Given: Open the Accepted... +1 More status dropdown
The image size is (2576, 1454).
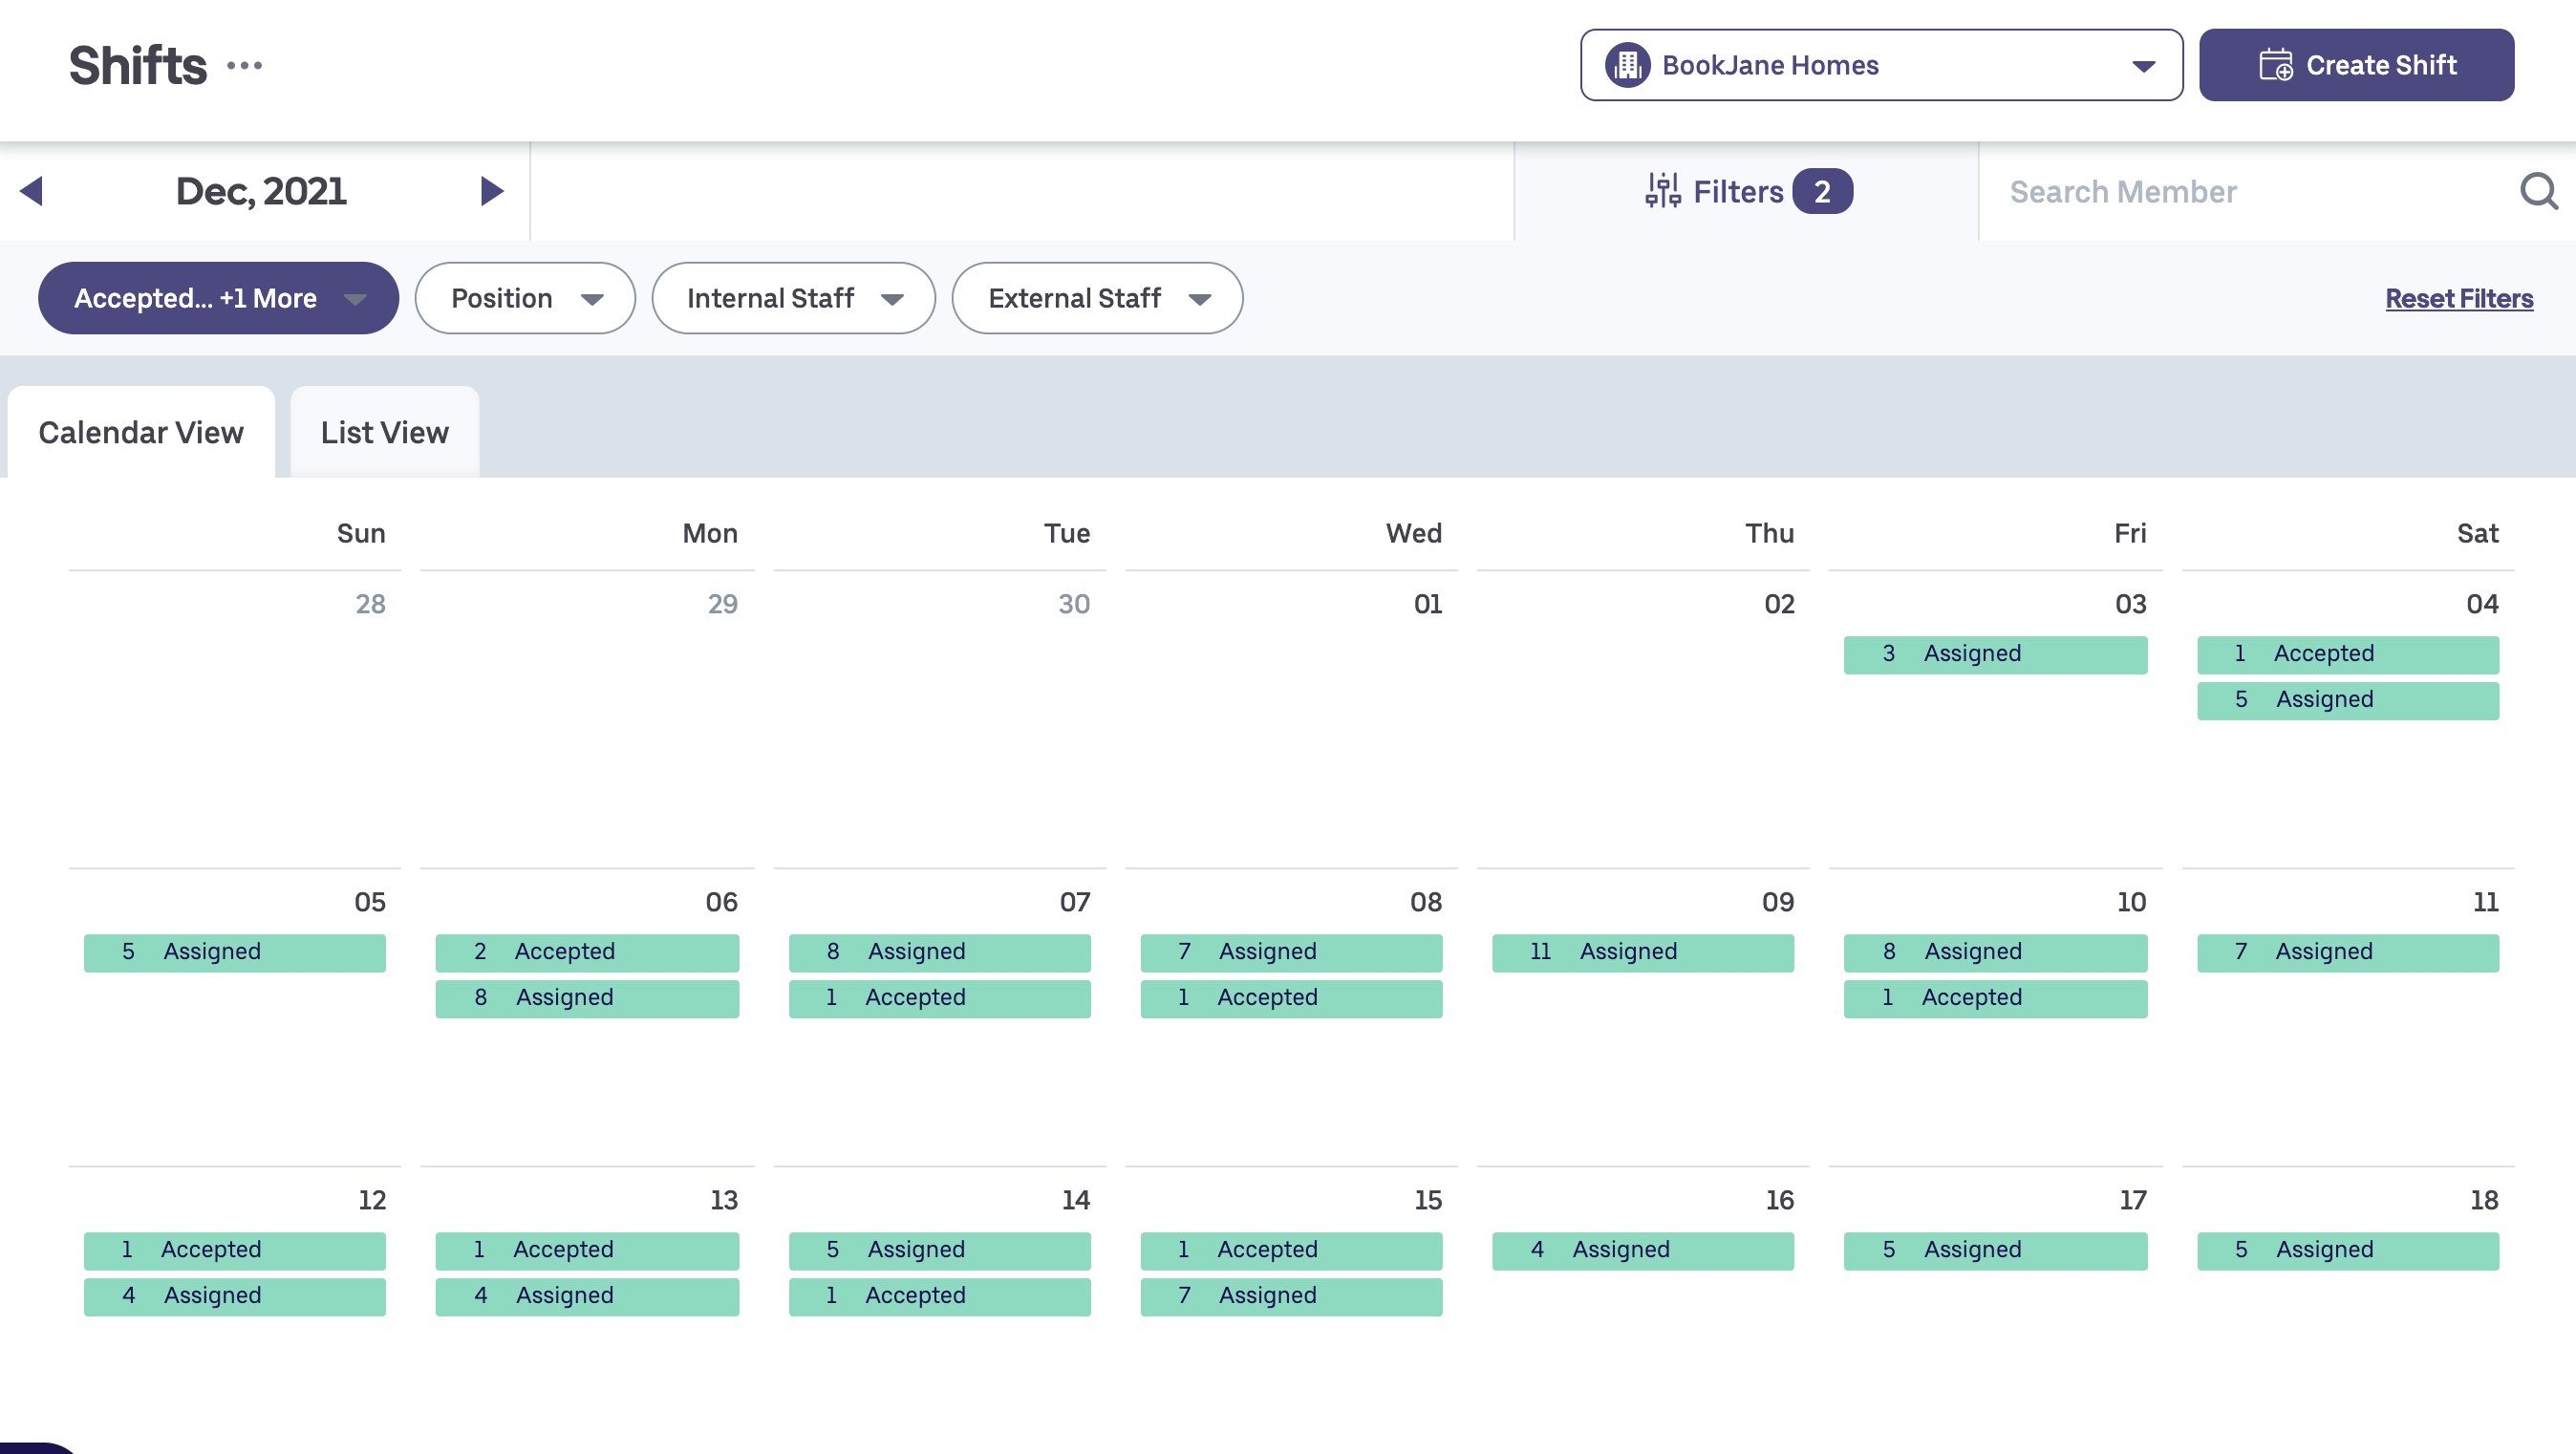Looking at the screenshot, I should (x=218, y=298).
